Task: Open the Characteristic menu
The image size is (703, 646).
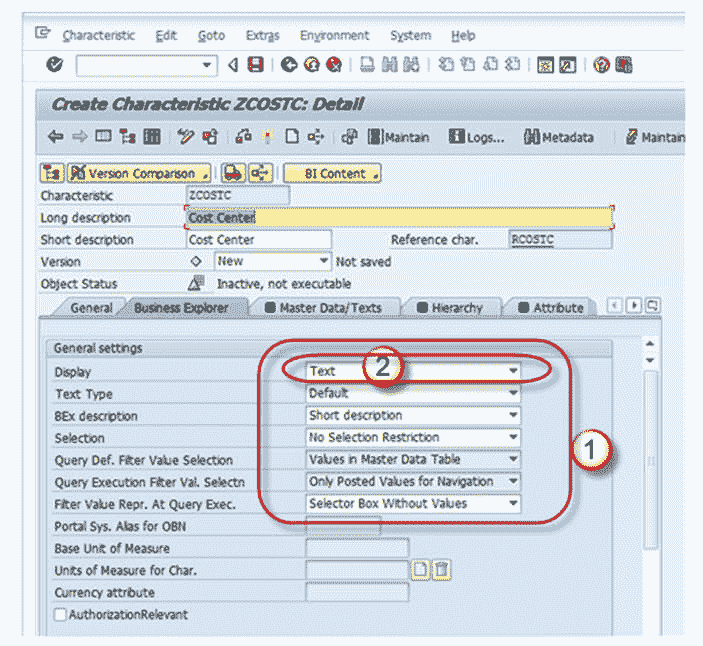Action: tap(98, 35)
